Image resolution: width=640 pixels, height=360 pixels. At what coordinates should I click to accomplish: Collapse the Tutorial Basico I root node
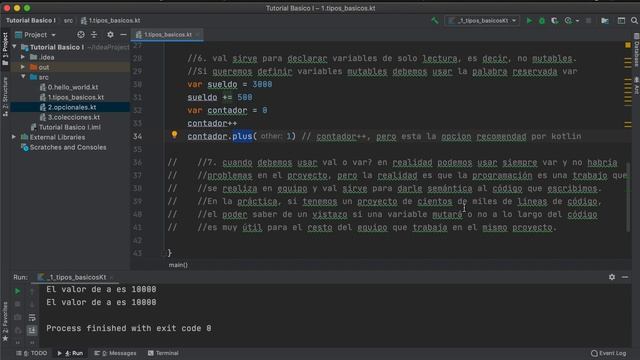[15, 47]
